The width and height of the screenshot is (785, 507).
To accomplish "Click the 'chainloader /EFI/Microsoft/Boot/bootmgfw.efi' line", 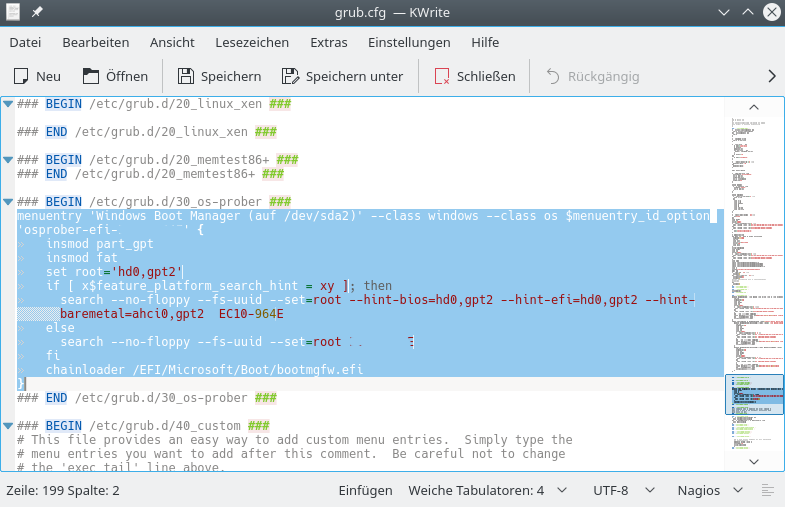I will click(204, 370).
